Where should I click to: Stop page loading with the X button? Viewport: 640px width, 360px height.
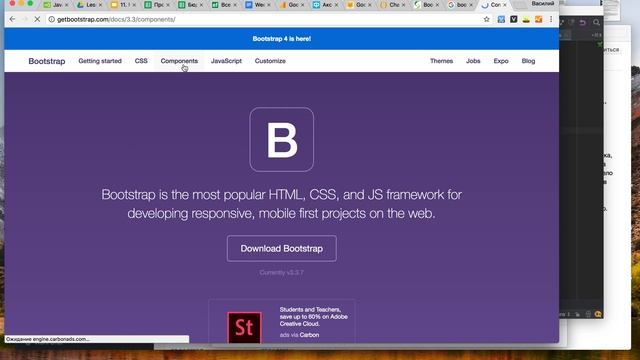coord(37,19)
